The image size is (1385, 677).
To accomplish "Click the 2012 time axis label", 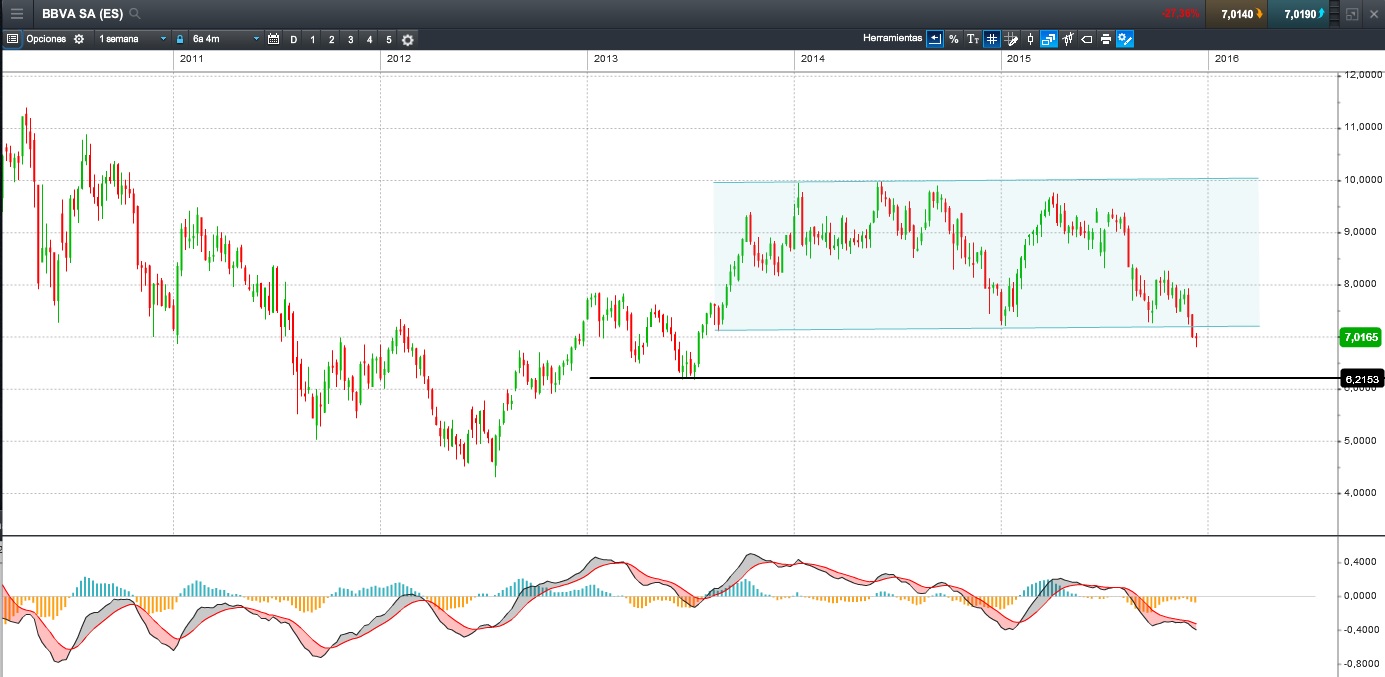I will pos(398,59).
